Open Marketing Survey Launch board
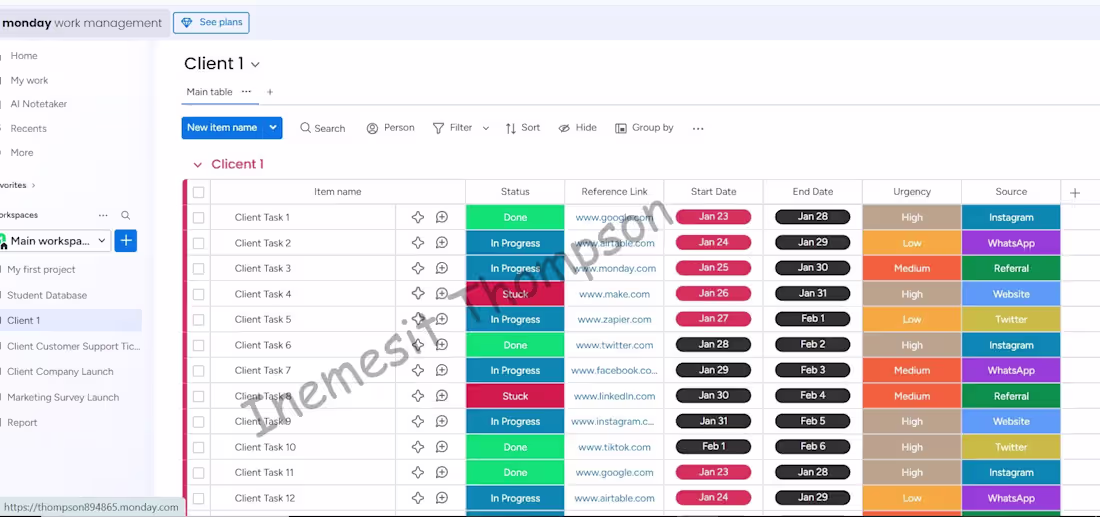Viewport: 1100px width, 517px height. point(63,397)
